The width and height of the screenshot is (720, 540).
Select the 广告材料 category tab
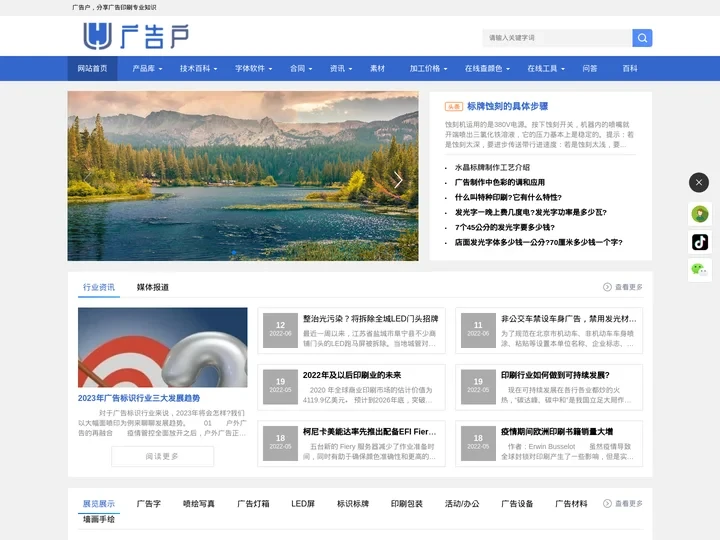point(571,504)
